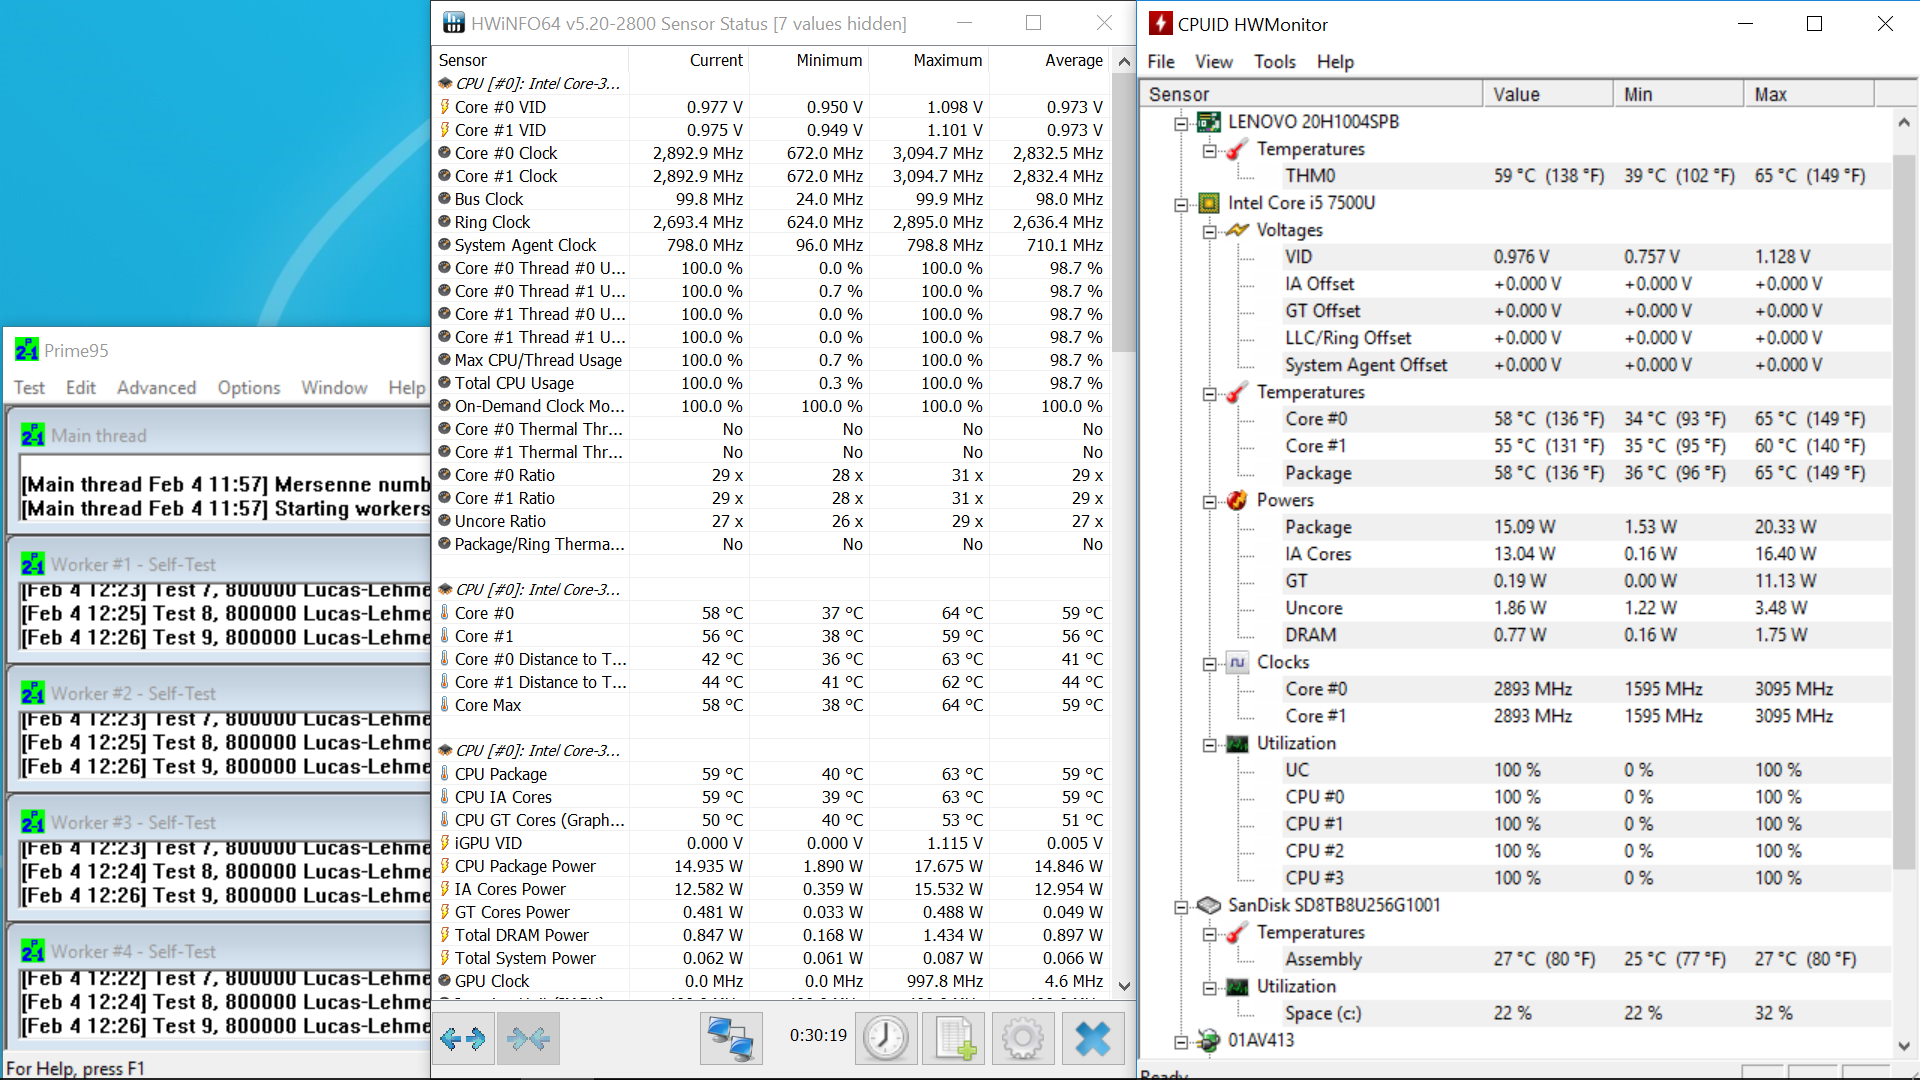Click the HWiNFO scrollbar up arrow
The height and width of the screenshot is (1080, 1920).
(1124, 61)
